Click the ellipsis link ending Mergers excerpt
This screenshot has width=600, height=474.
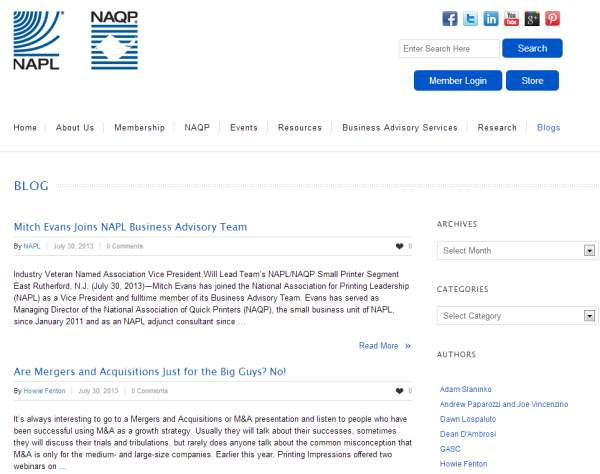(62, 467)
